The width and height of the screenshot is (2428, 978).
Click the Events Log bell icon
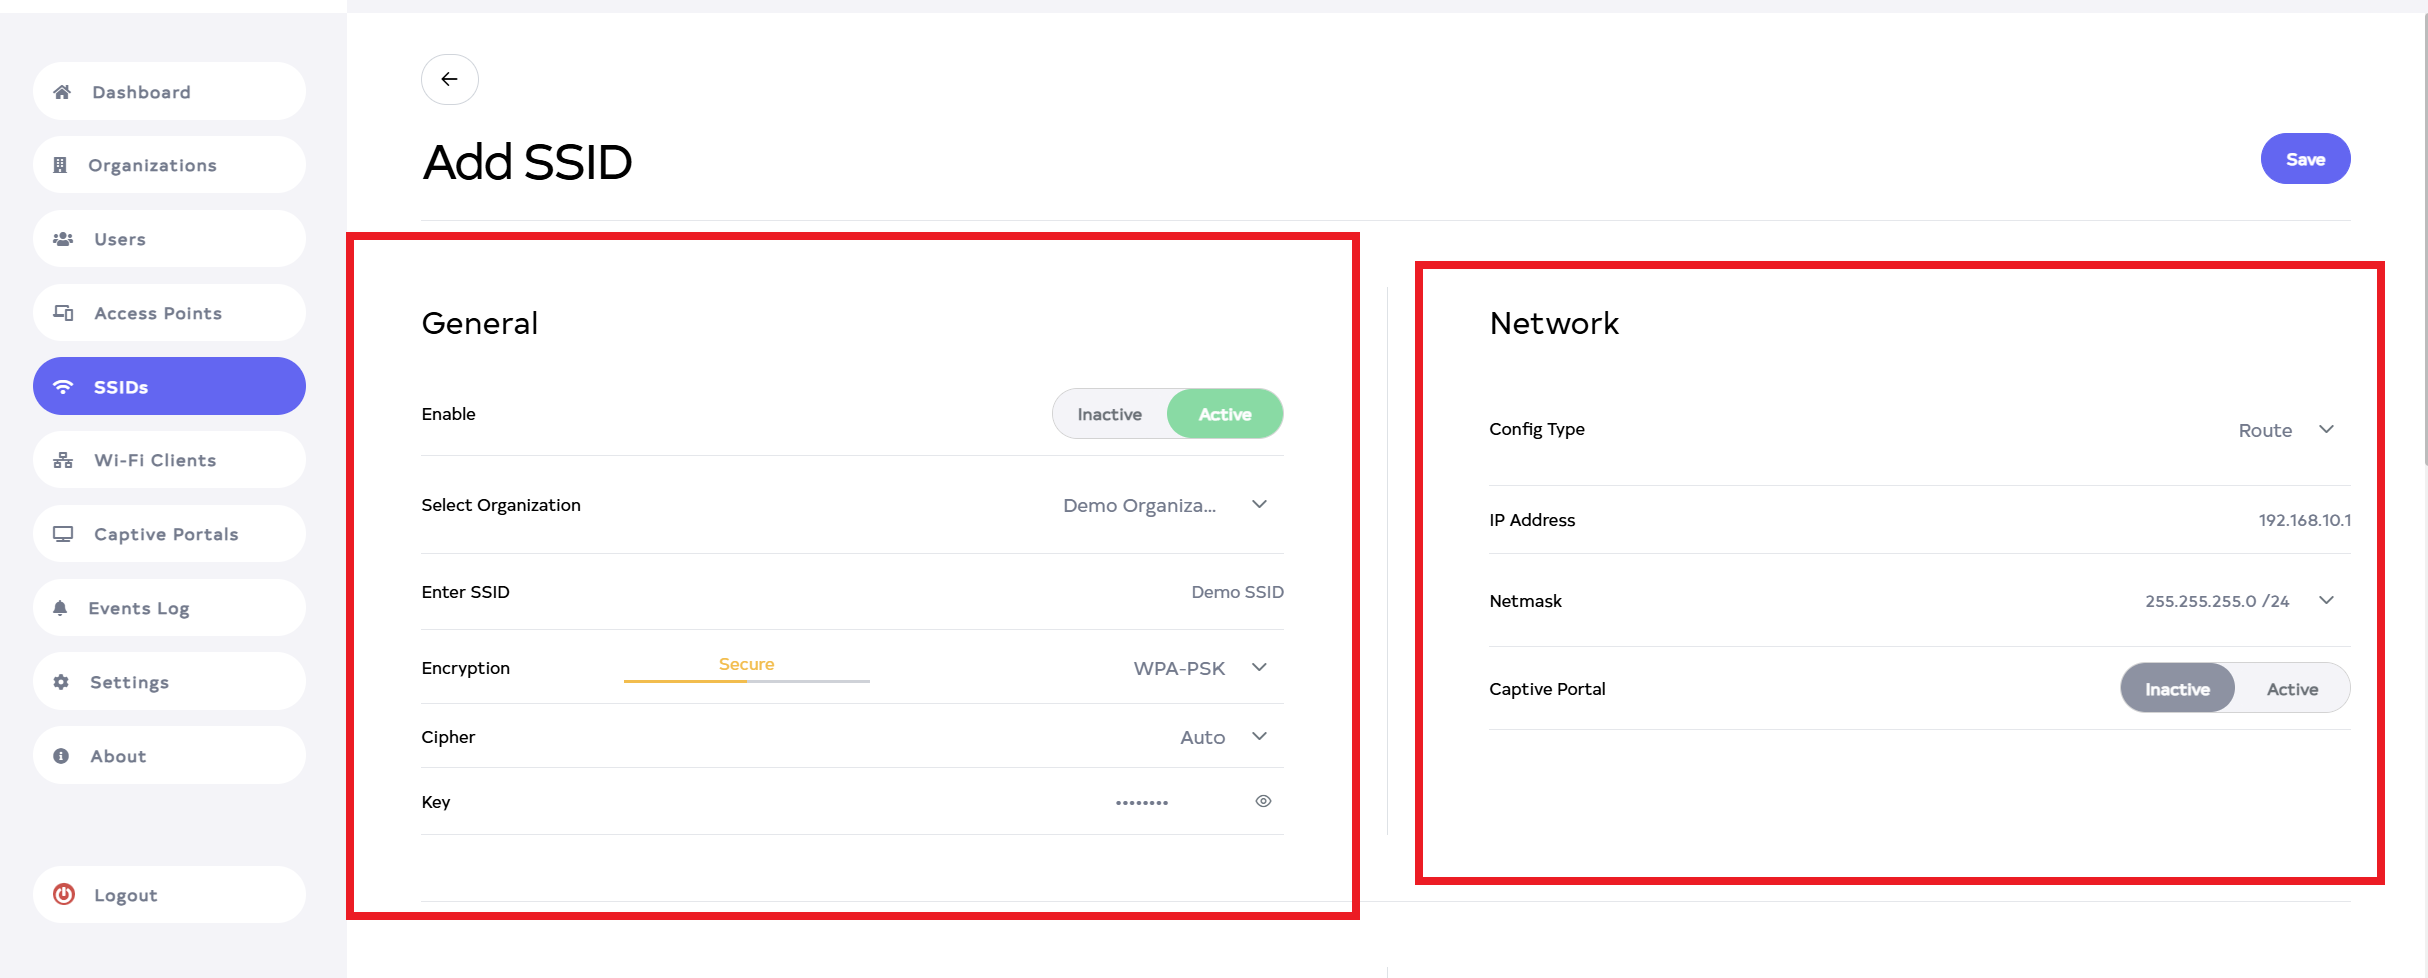point(60,608)
